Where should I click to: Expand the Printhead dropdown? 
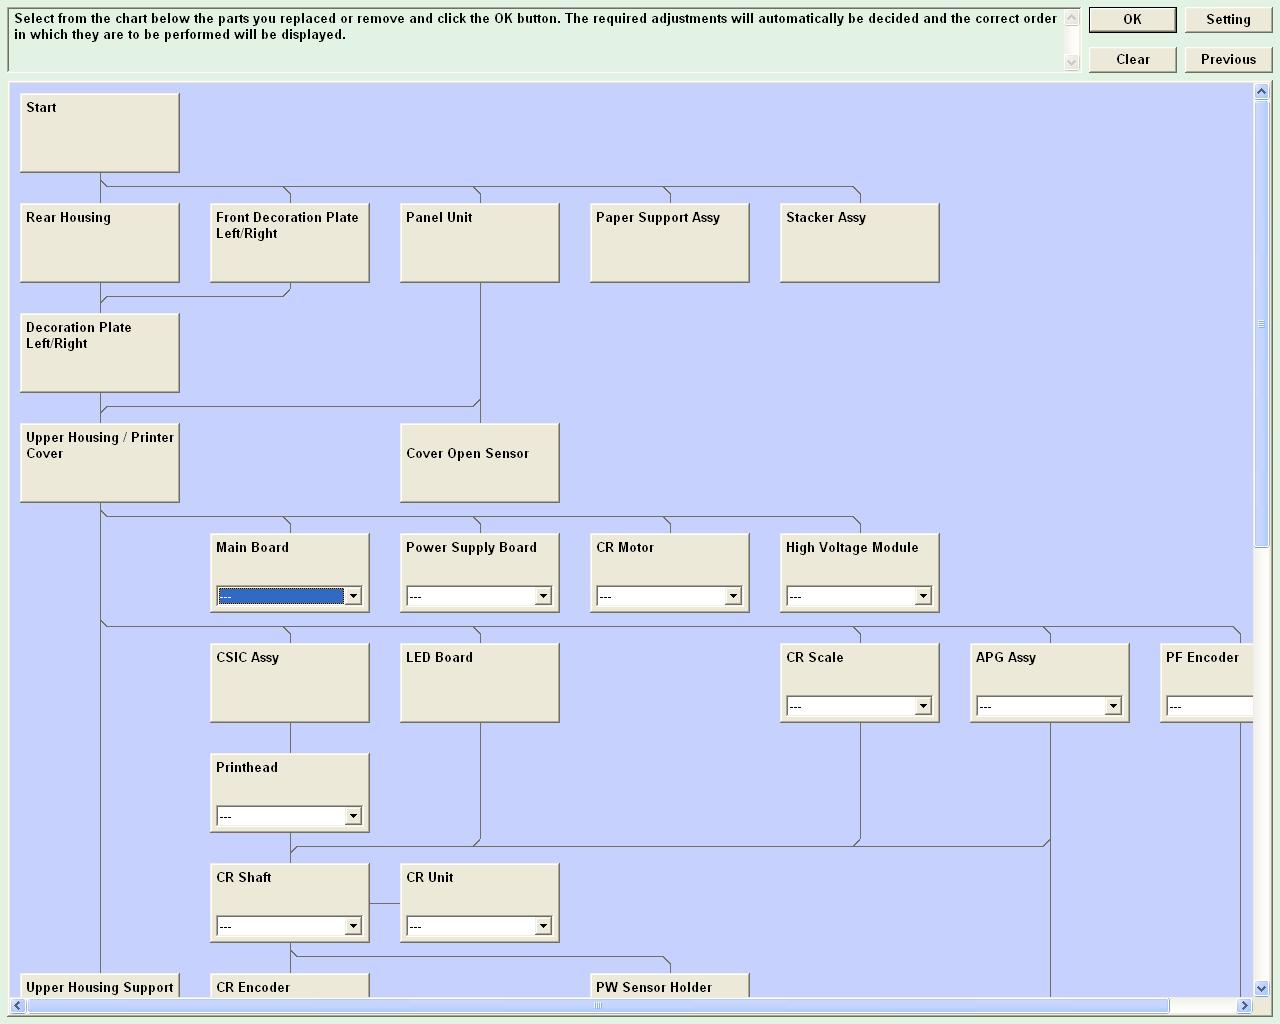pyautogui.click(x=352, y=816)
